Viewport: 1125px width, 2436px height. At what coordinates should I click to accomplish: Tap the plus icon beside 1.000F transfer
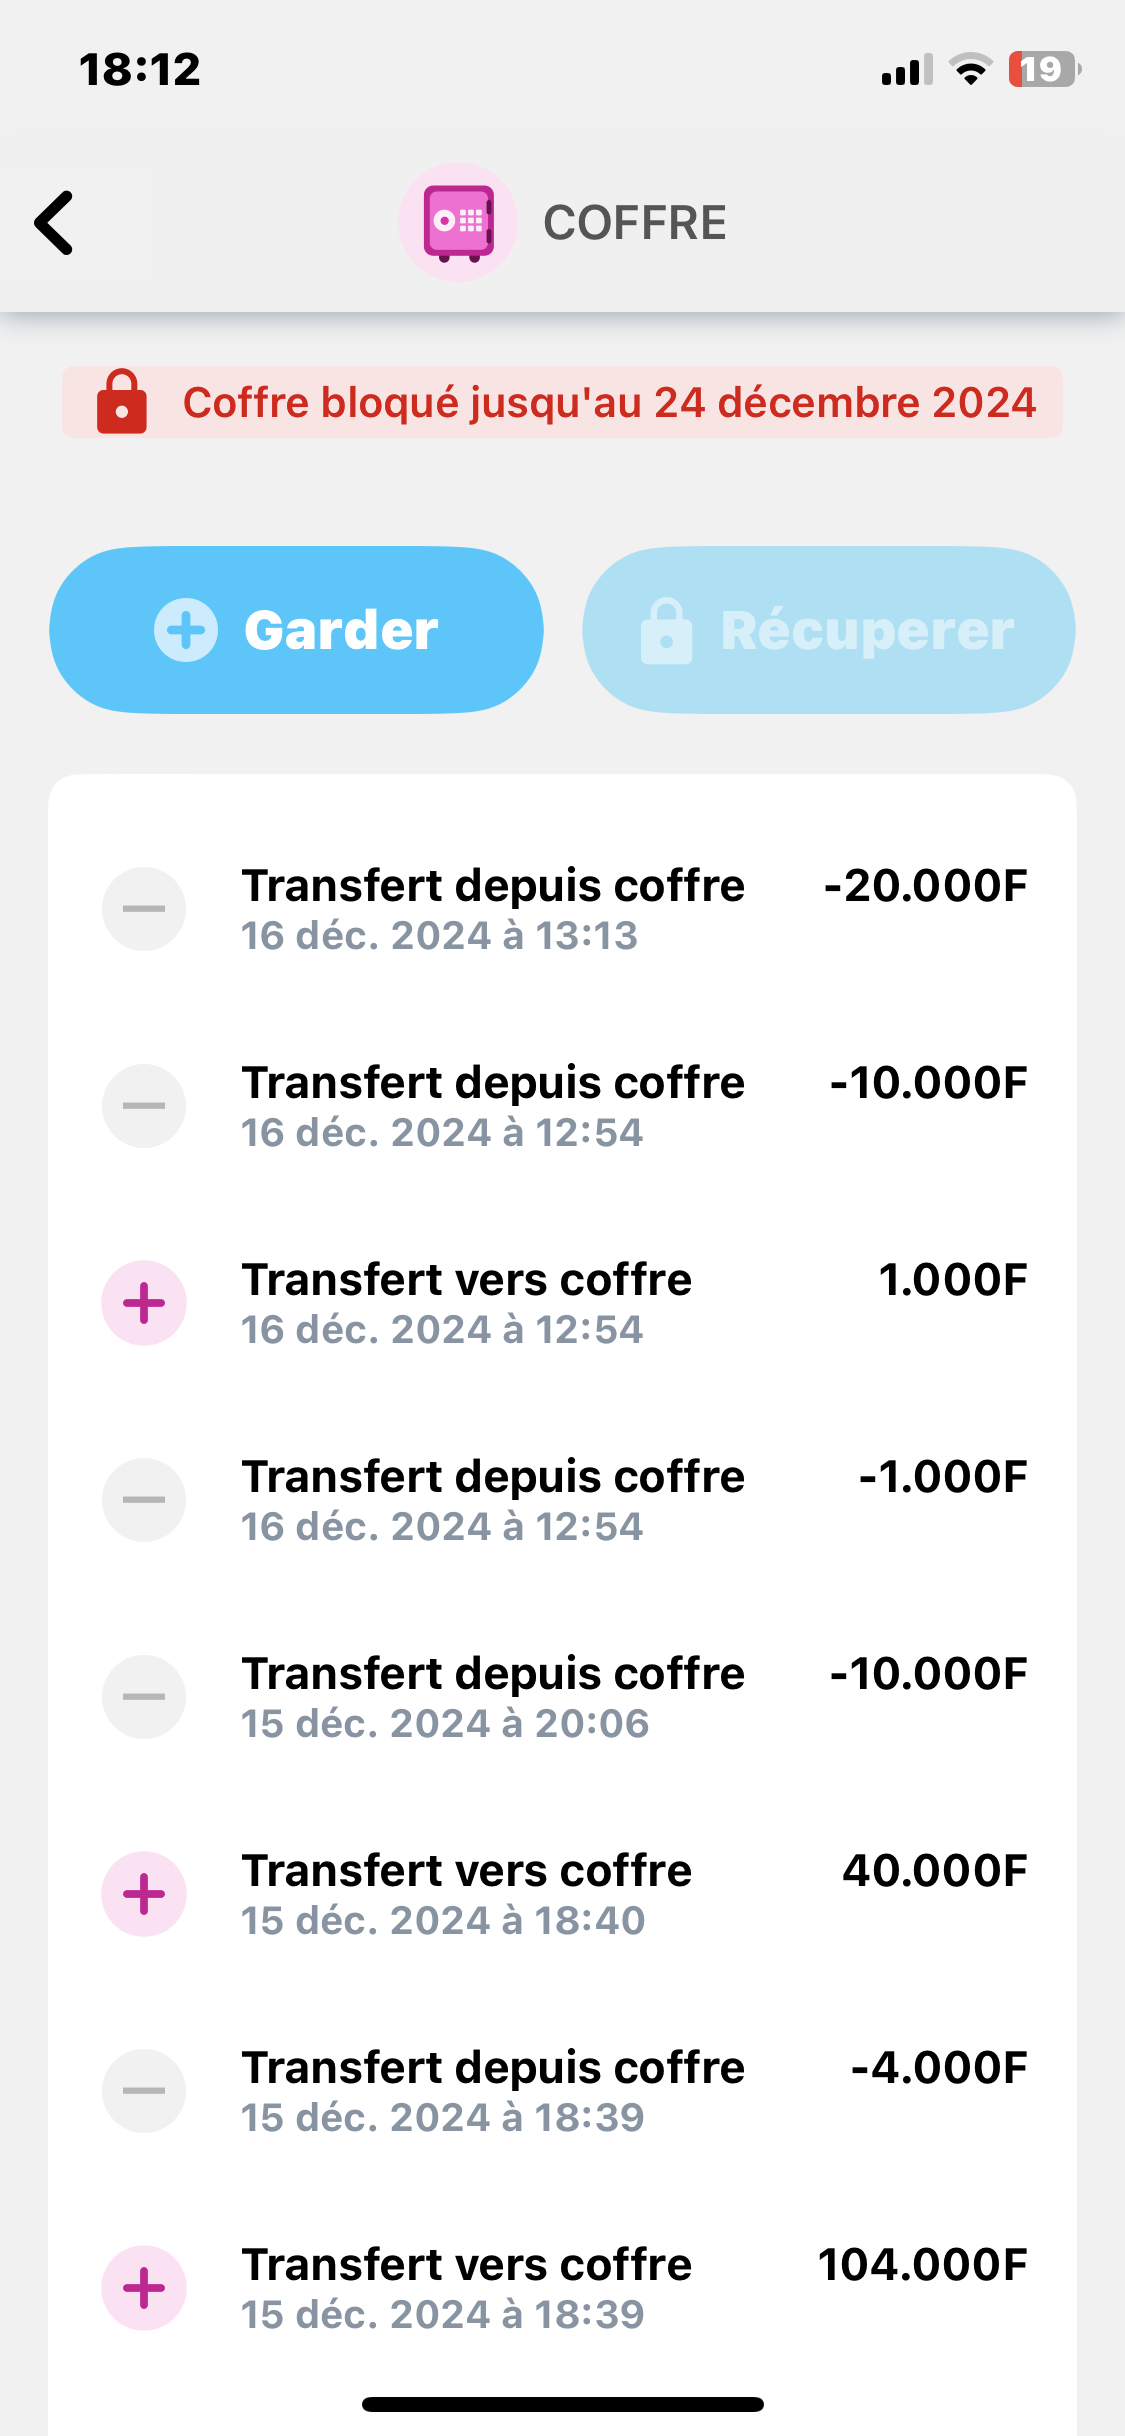[144, 1303]
